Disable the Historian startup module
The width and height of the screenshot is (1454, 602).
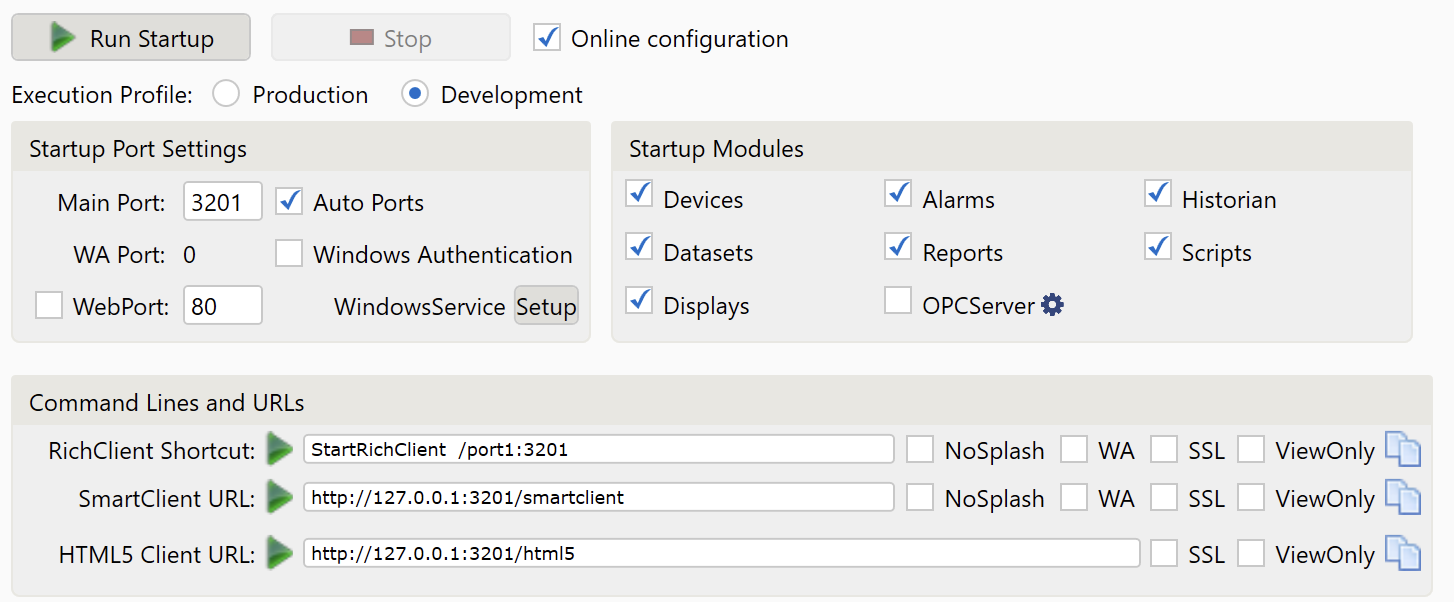click(x=1157, y=194)
